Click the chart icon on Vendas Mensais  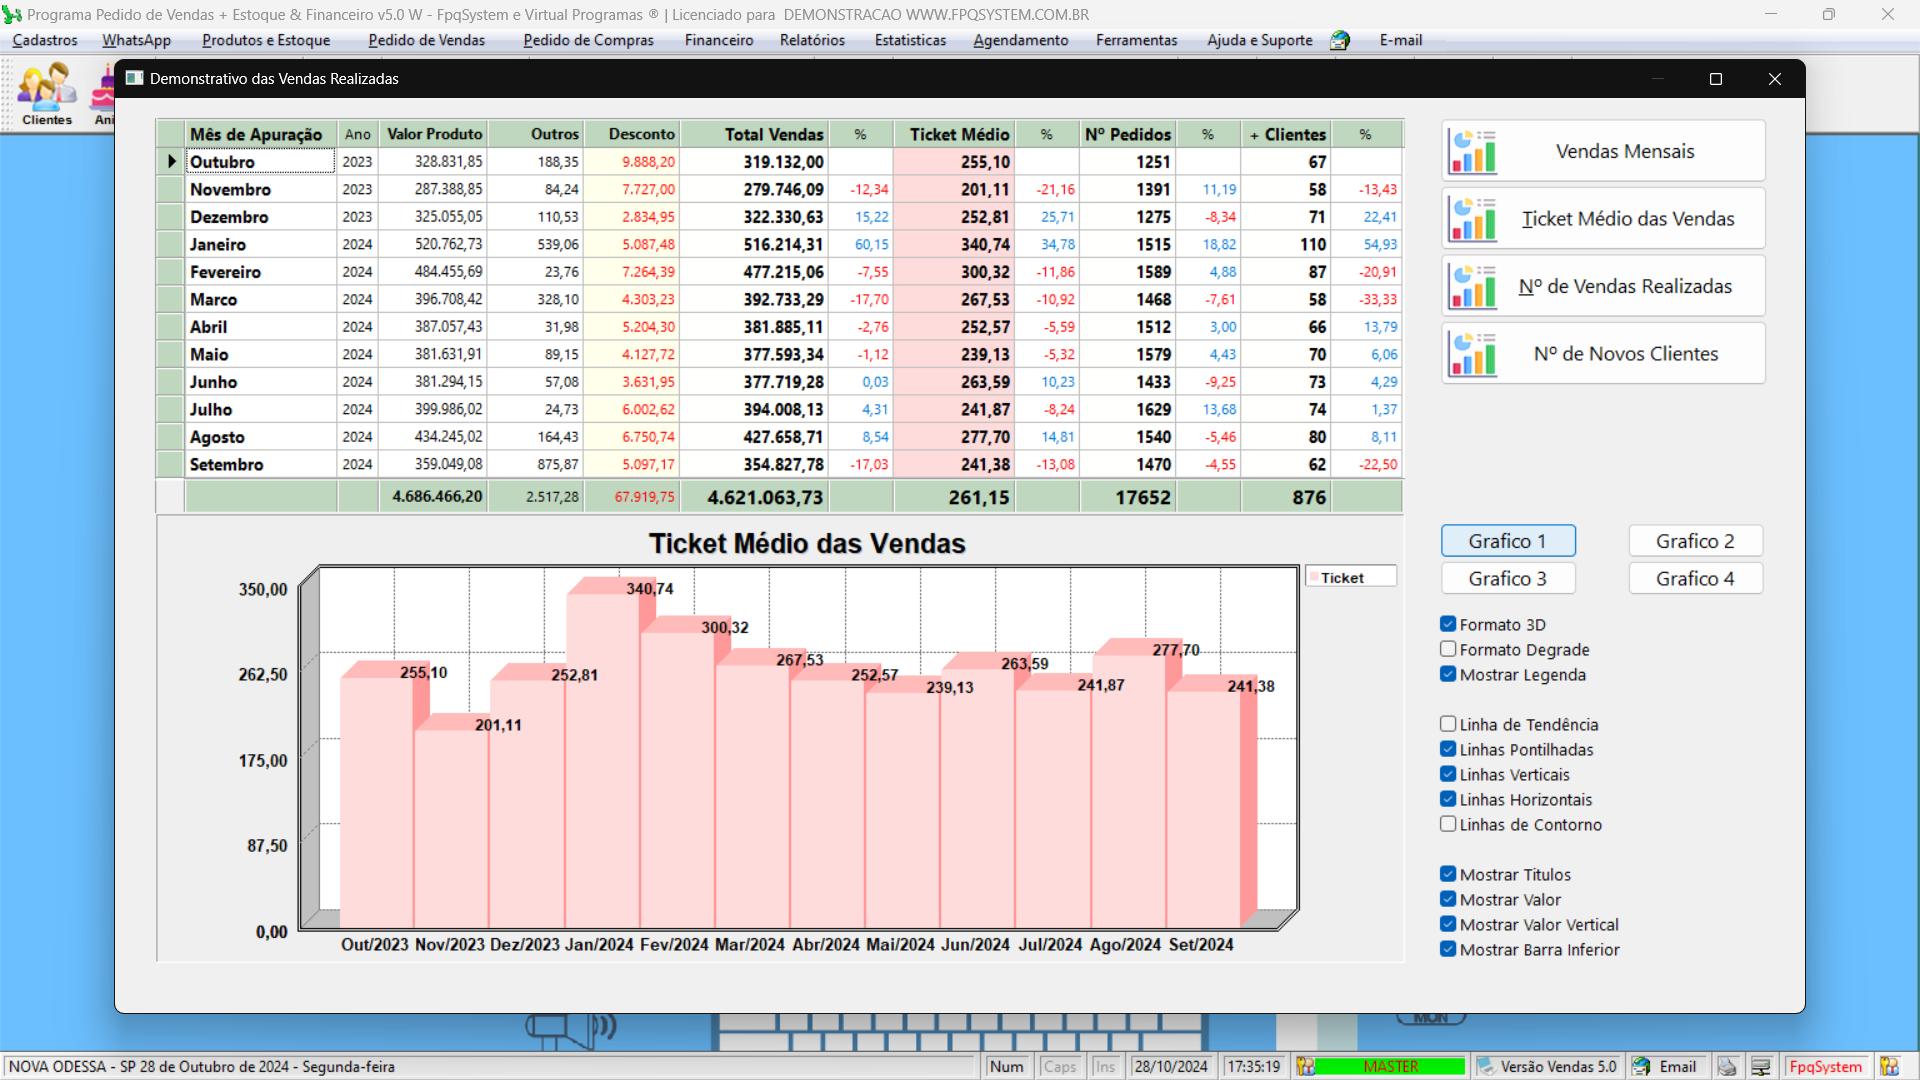1473,152
